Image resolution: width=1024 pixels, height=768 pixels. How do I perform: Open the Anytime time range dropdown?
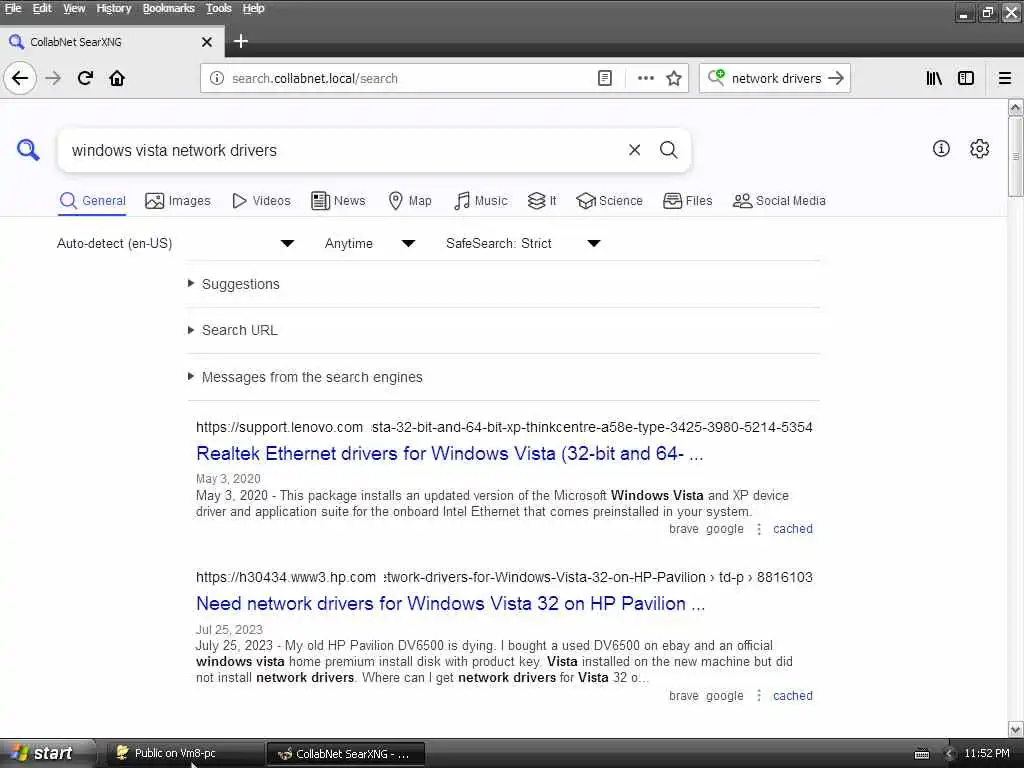pyautogui.click(x=370, y=244)
